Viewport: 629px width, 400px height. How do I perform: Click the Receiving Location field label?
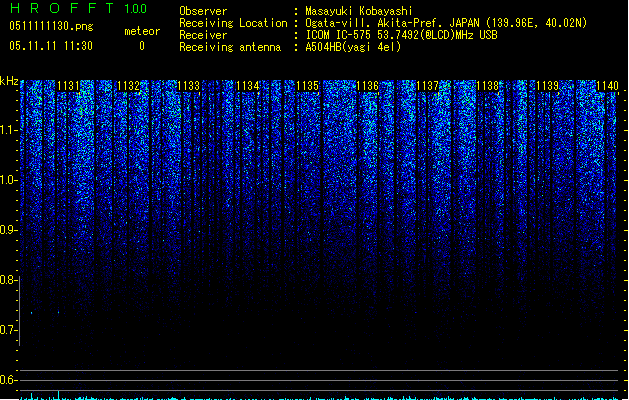(233, 23)
